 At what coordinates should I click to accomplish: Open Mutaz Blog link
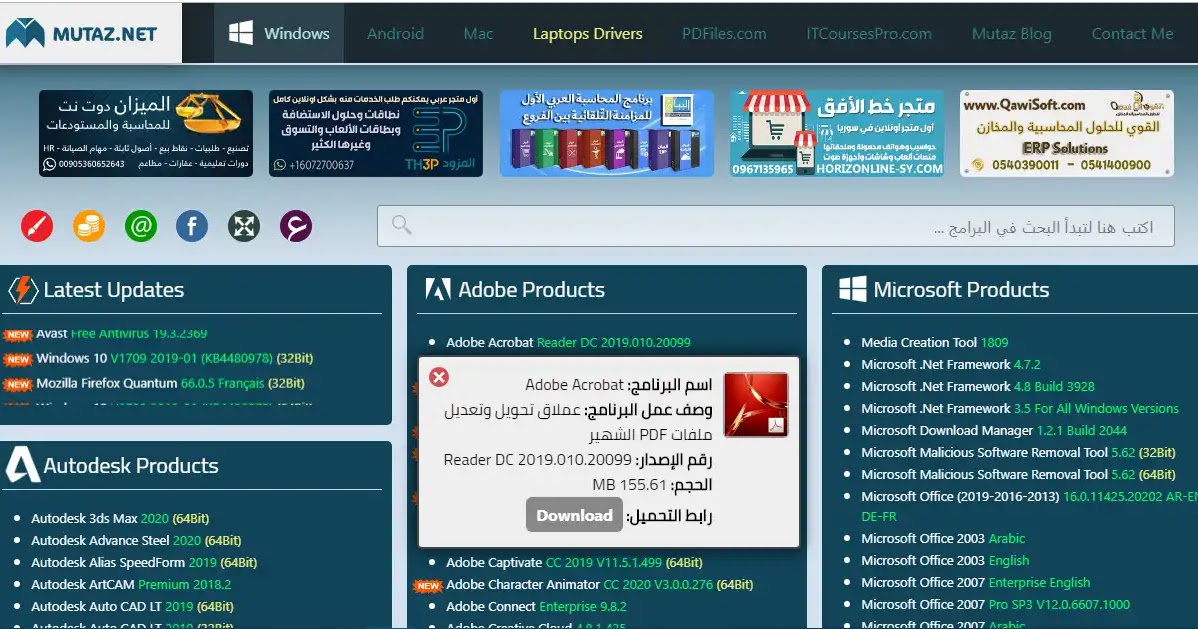(x=1012, y=34)
